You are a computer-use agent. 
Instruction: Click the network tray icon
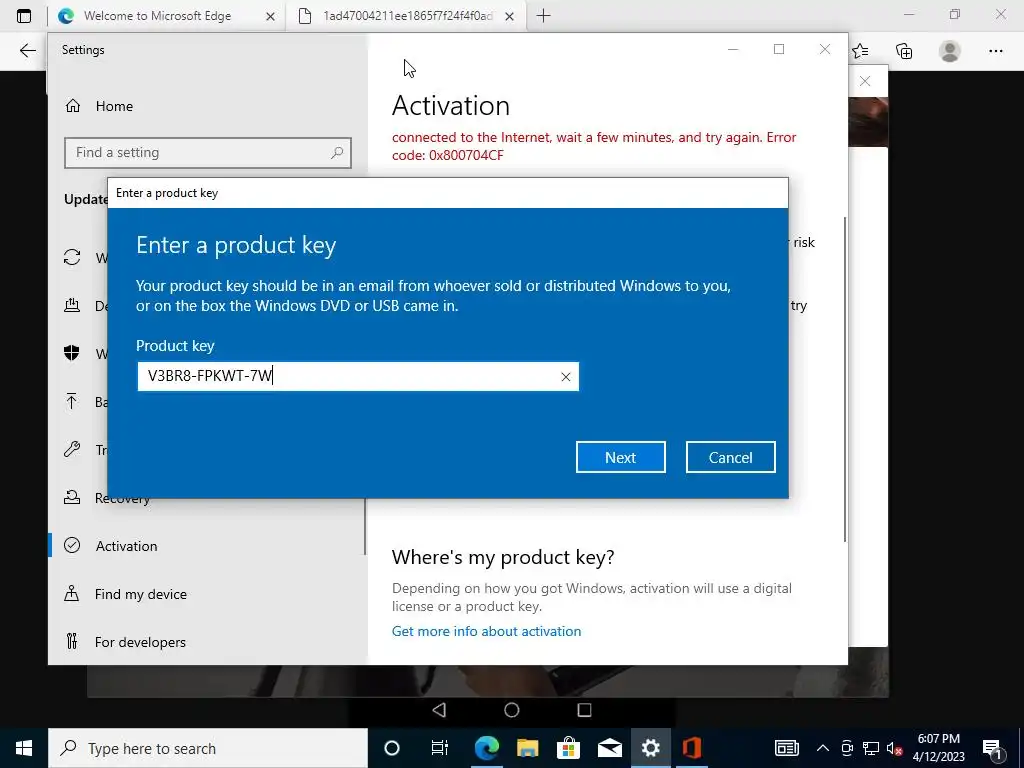[871, 748]
